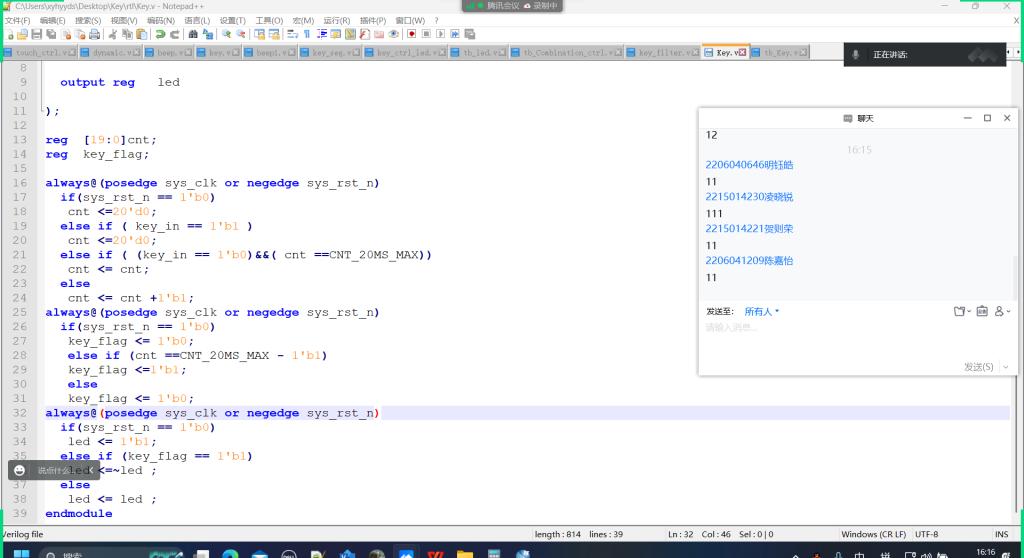This screenshot has width=1024, height=558.
Task: Click the 发送(S) send button
Action: (978, 367)
